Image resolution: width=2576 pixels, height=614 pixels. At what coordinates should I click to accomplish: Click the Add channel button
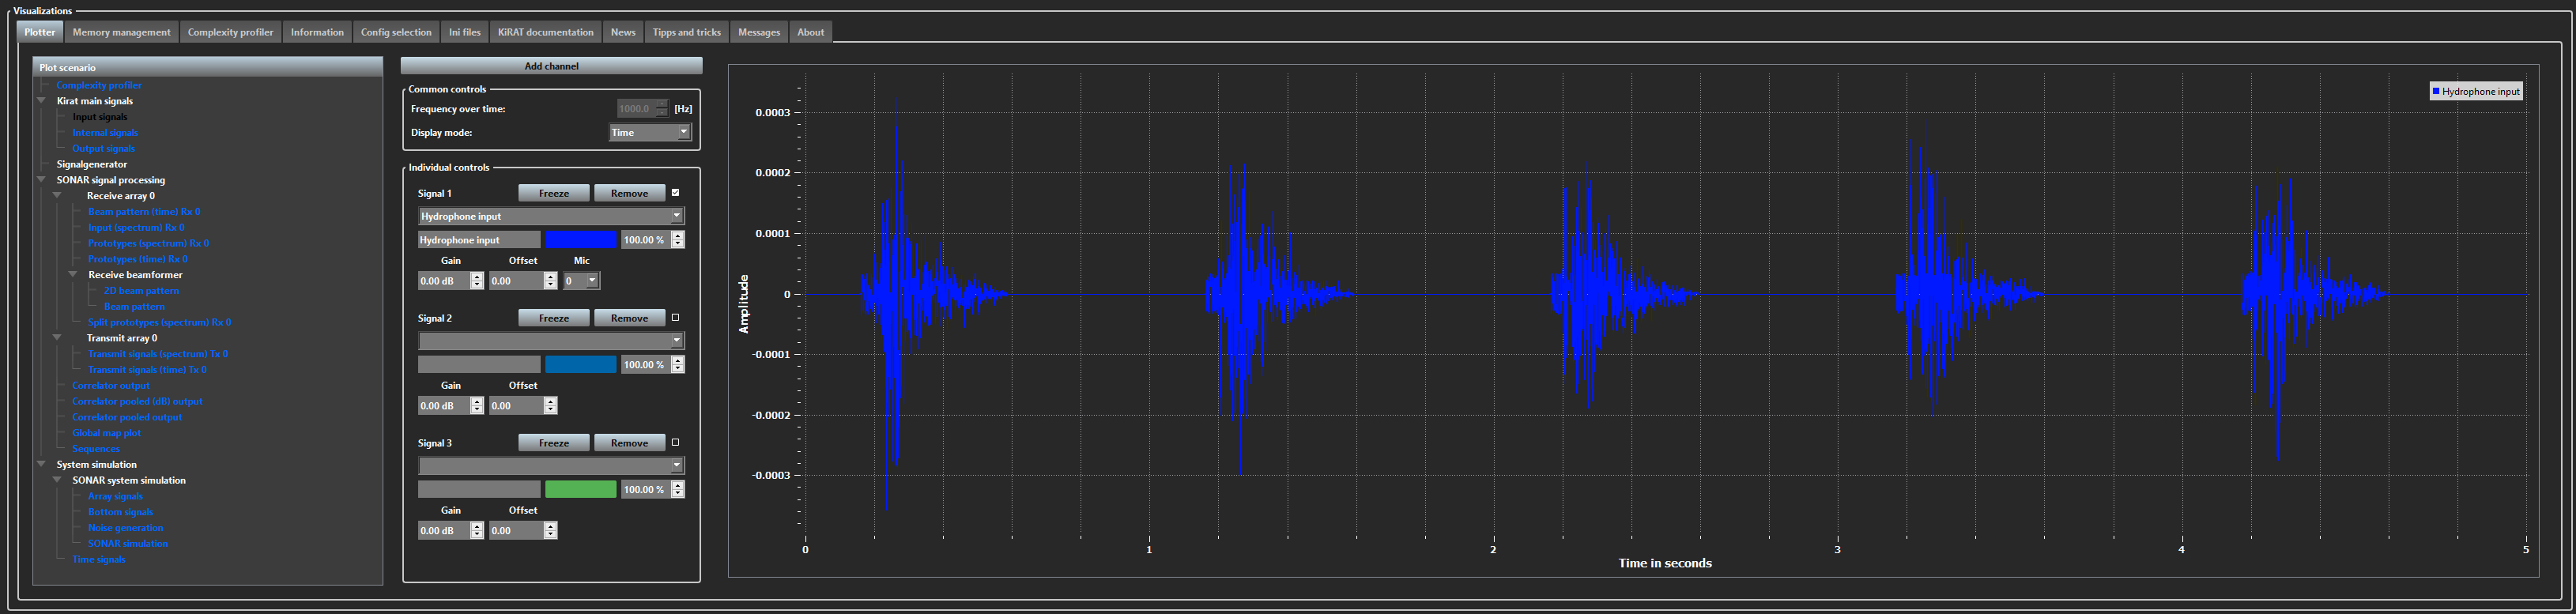pos(551,66)
